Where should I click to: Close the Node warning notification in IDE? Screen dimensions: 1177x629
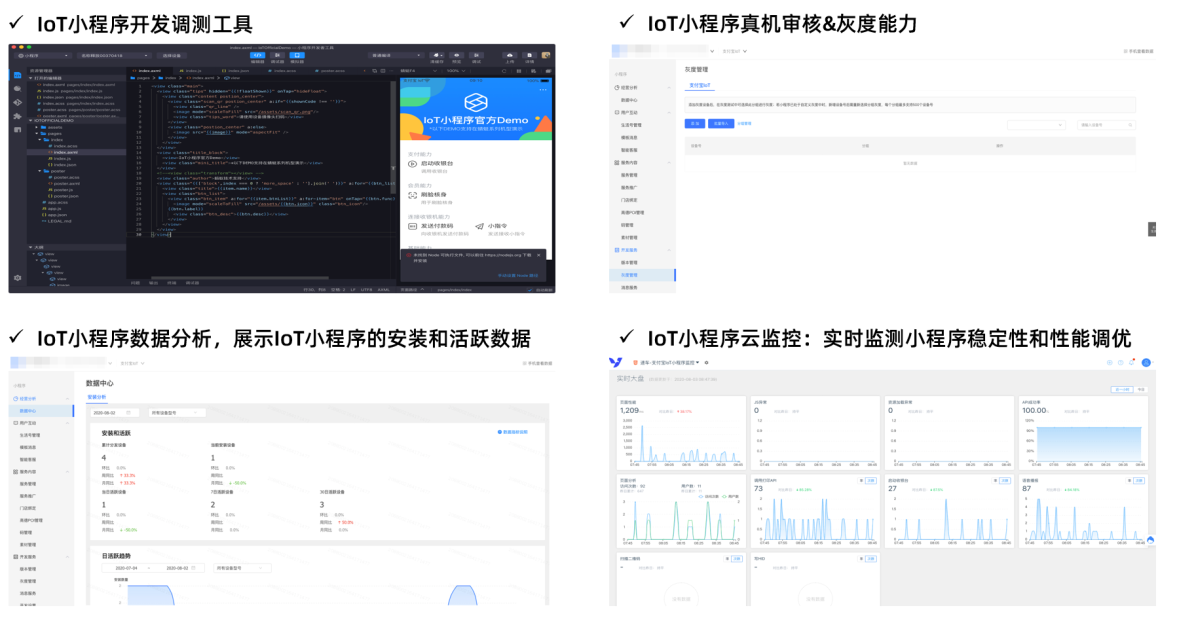(538, 255)
